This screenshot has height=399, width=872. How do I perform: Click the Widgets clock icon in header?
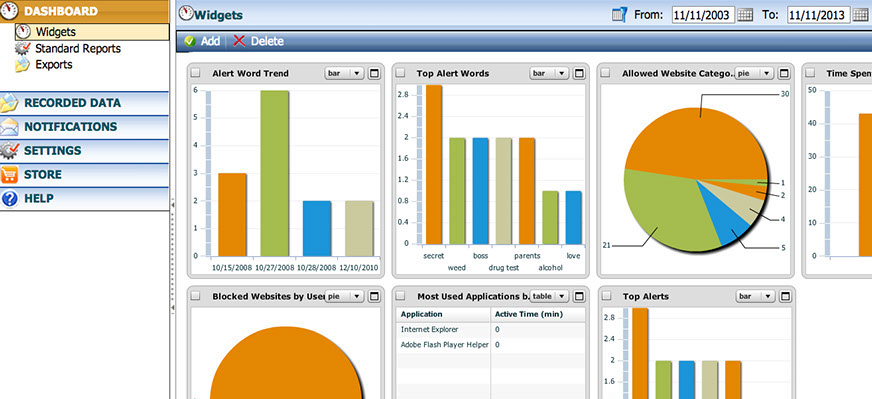tap(186, 13)
